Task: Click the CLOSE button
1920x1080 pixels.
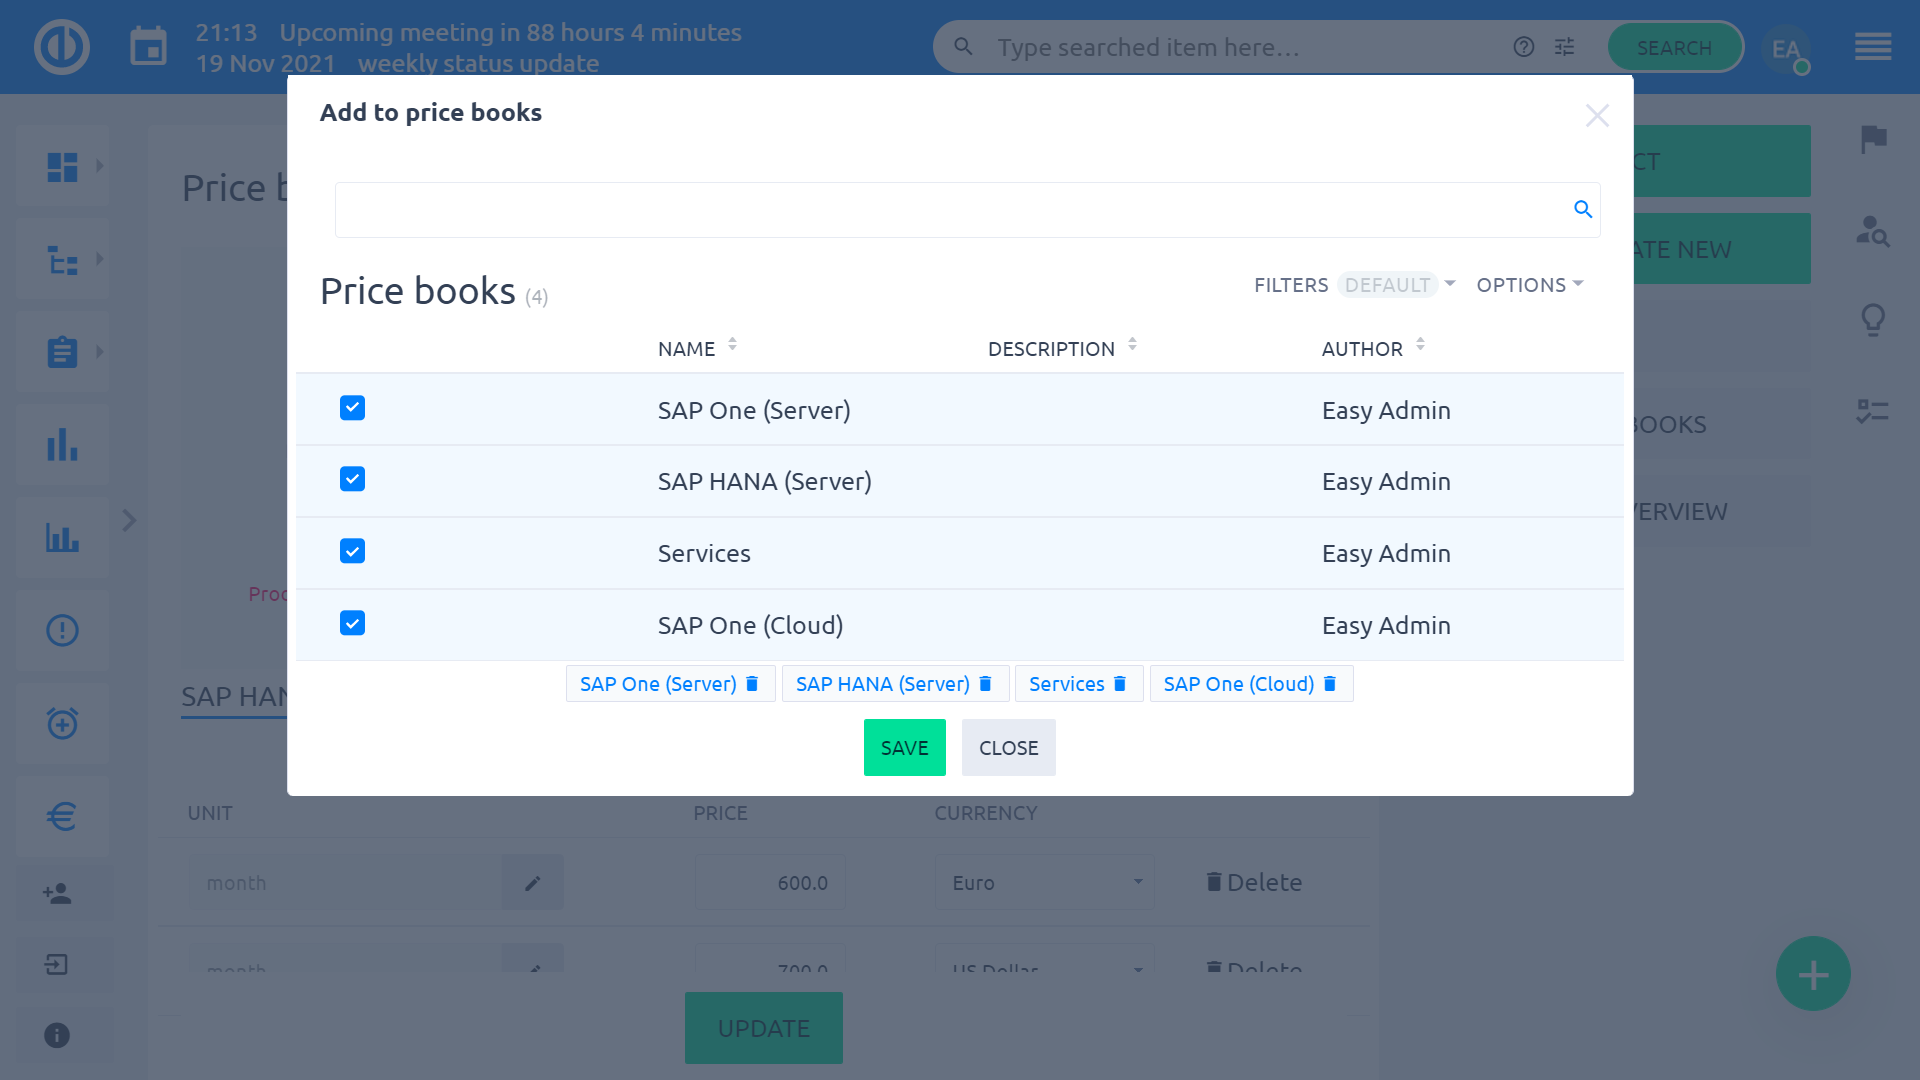Action: click(1009, 748)
